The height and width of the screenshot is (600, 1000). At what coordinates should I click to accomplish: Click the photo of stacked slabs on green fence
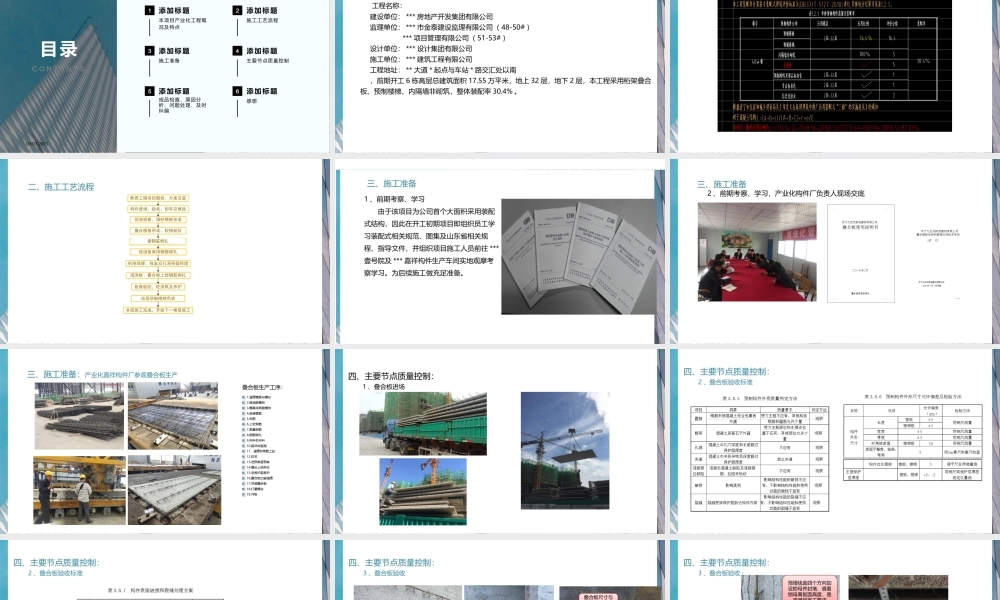(423, 492)
